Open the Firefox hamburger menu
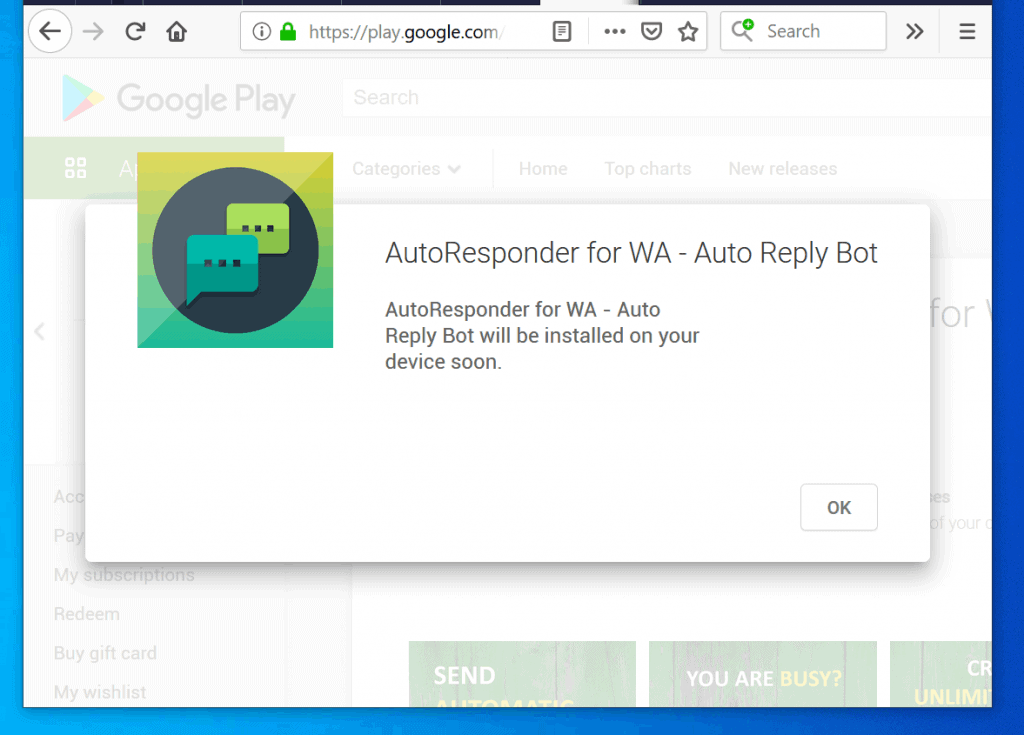This screenshot has width=1024, height=735. [967, 31]
